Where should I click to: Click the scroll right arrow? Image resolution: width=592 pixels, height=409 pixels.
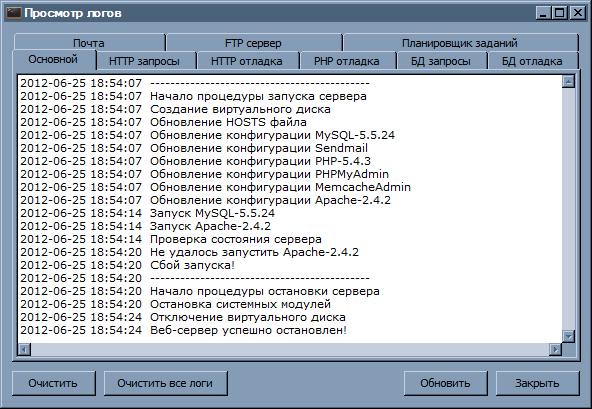coord(555,349)
